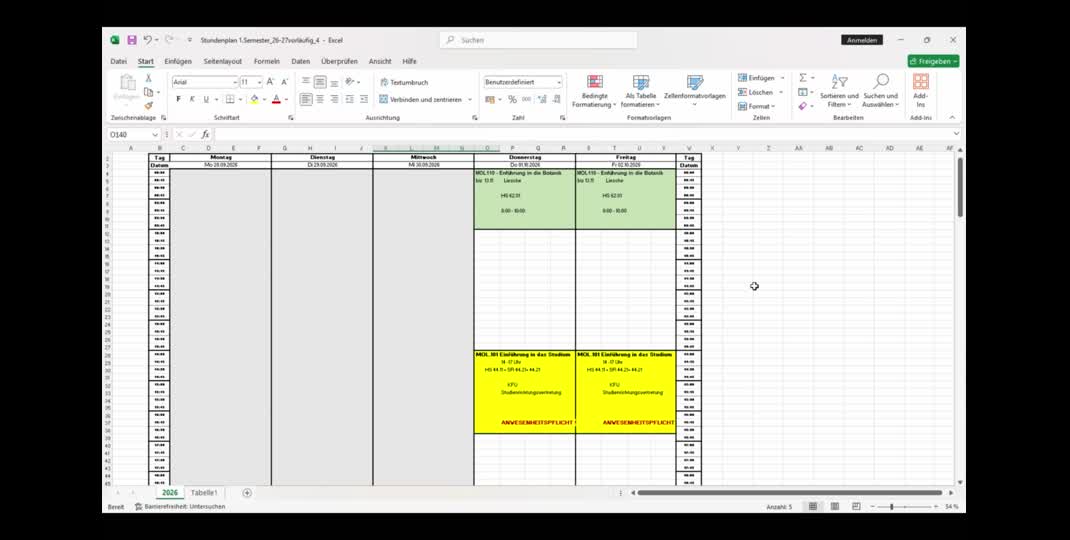Collapse the ribbon with chevron arrow
Screen dimensions: 1070x540
(952, 117)
